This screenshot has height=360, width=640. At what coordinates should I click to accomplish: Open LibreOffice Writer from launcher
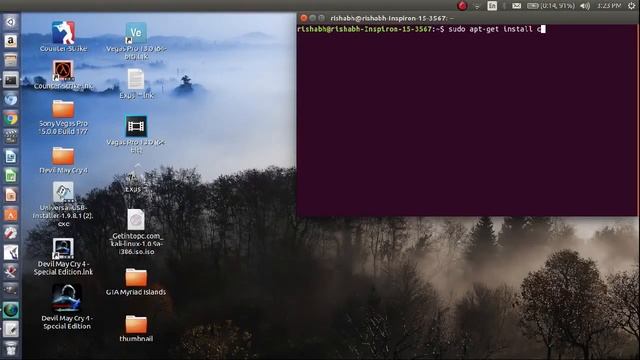click(x=11, y=157)
